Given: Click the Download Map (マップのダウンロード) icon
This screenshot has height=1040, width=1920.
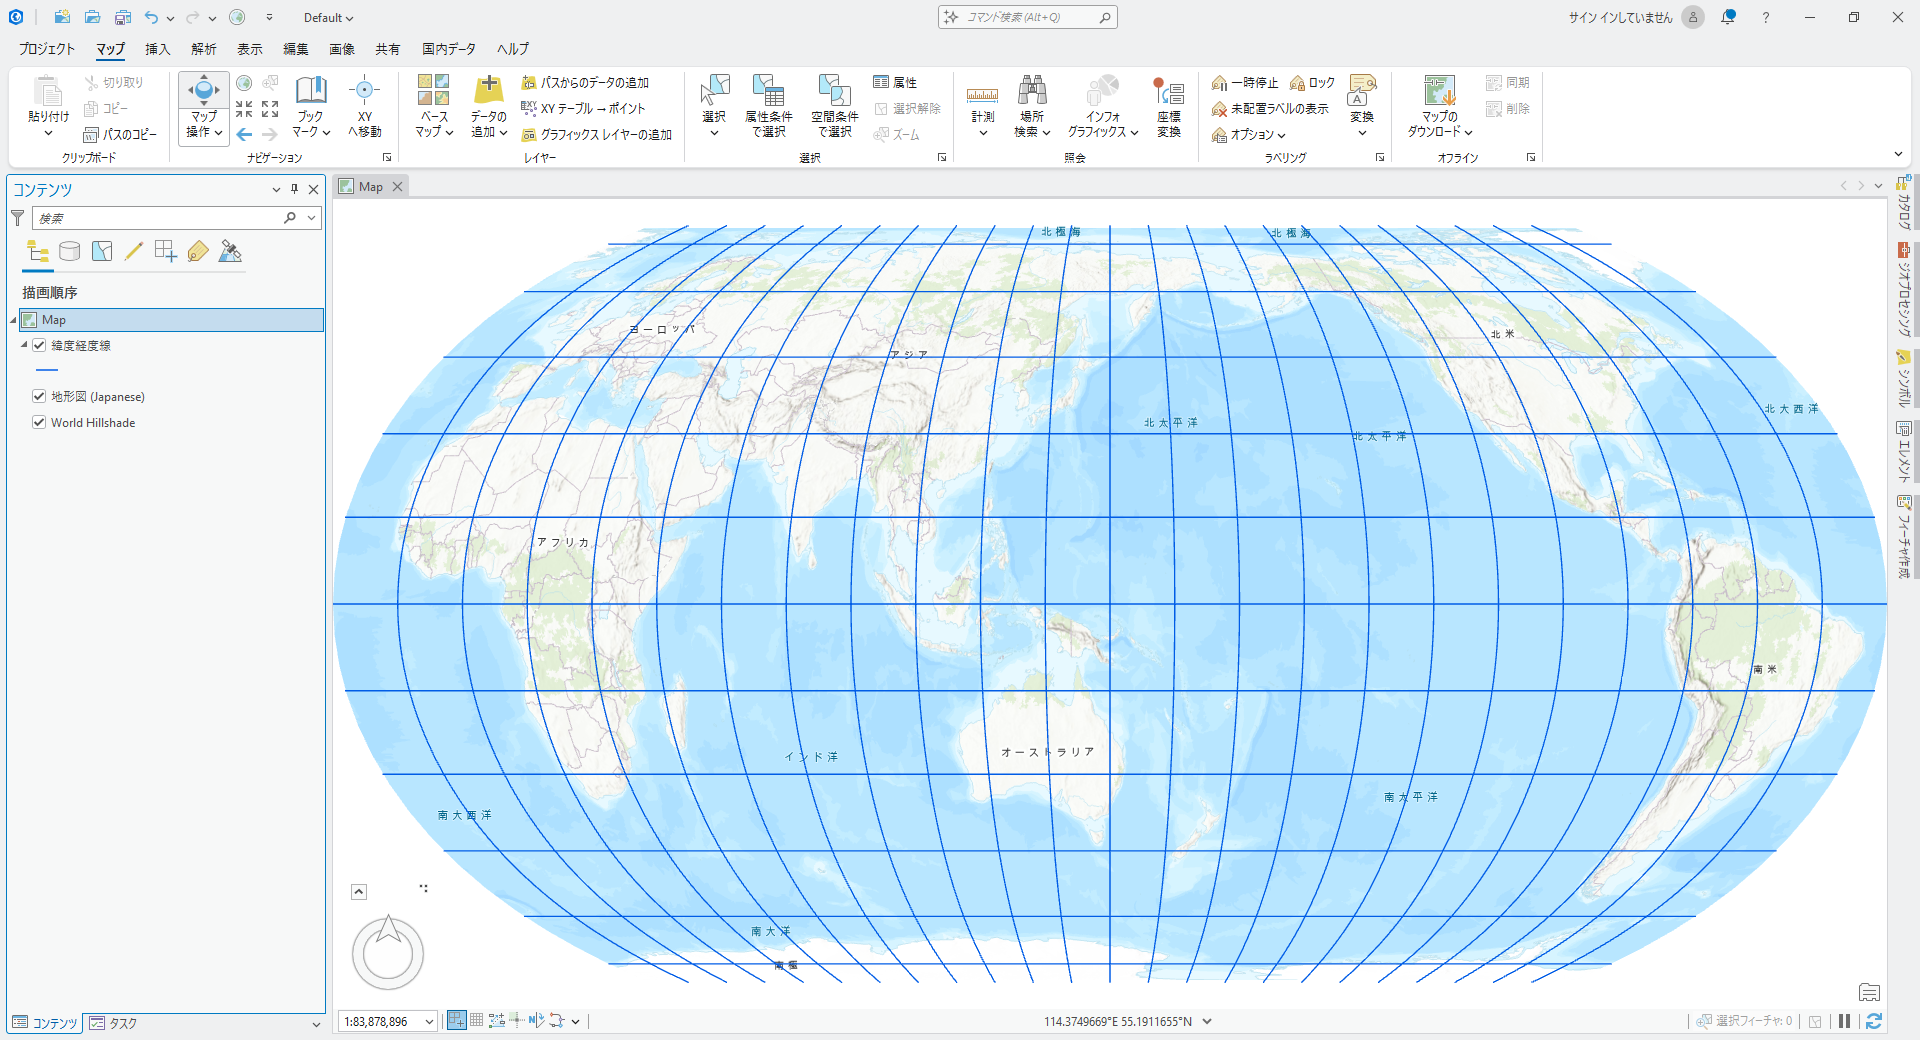Looking at the screenshot, I should (1439, 91).
